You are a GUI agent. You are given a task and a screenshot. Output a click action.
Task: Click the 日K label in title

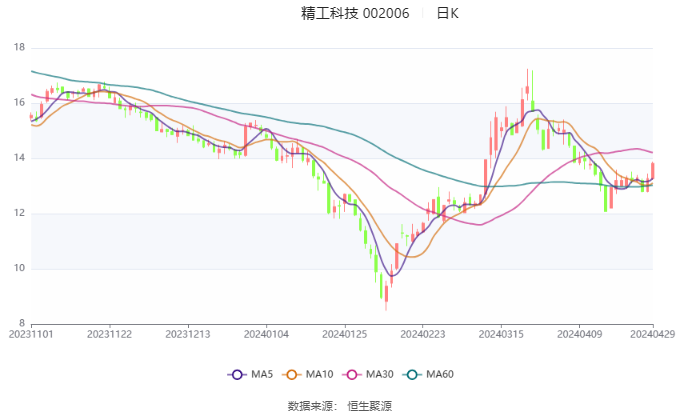[x=448, y=13]
